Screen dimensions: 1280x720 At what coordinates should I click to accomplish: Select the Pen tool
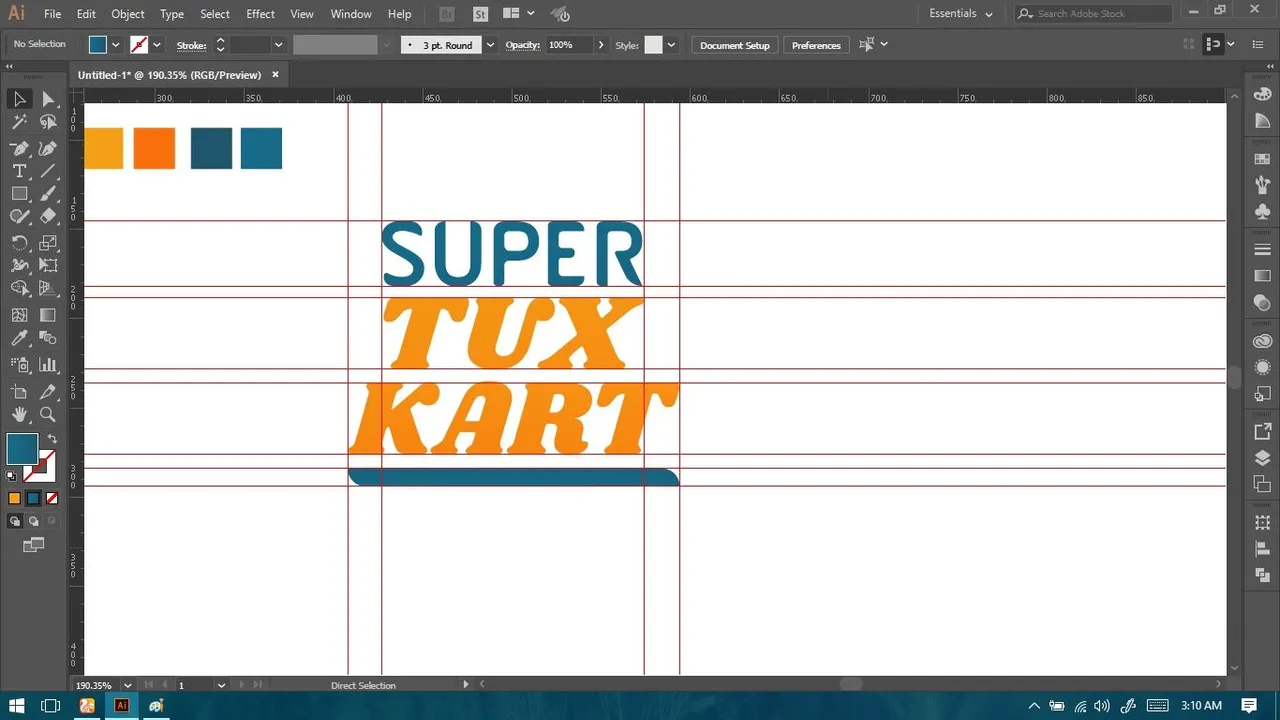click(19, 148)
